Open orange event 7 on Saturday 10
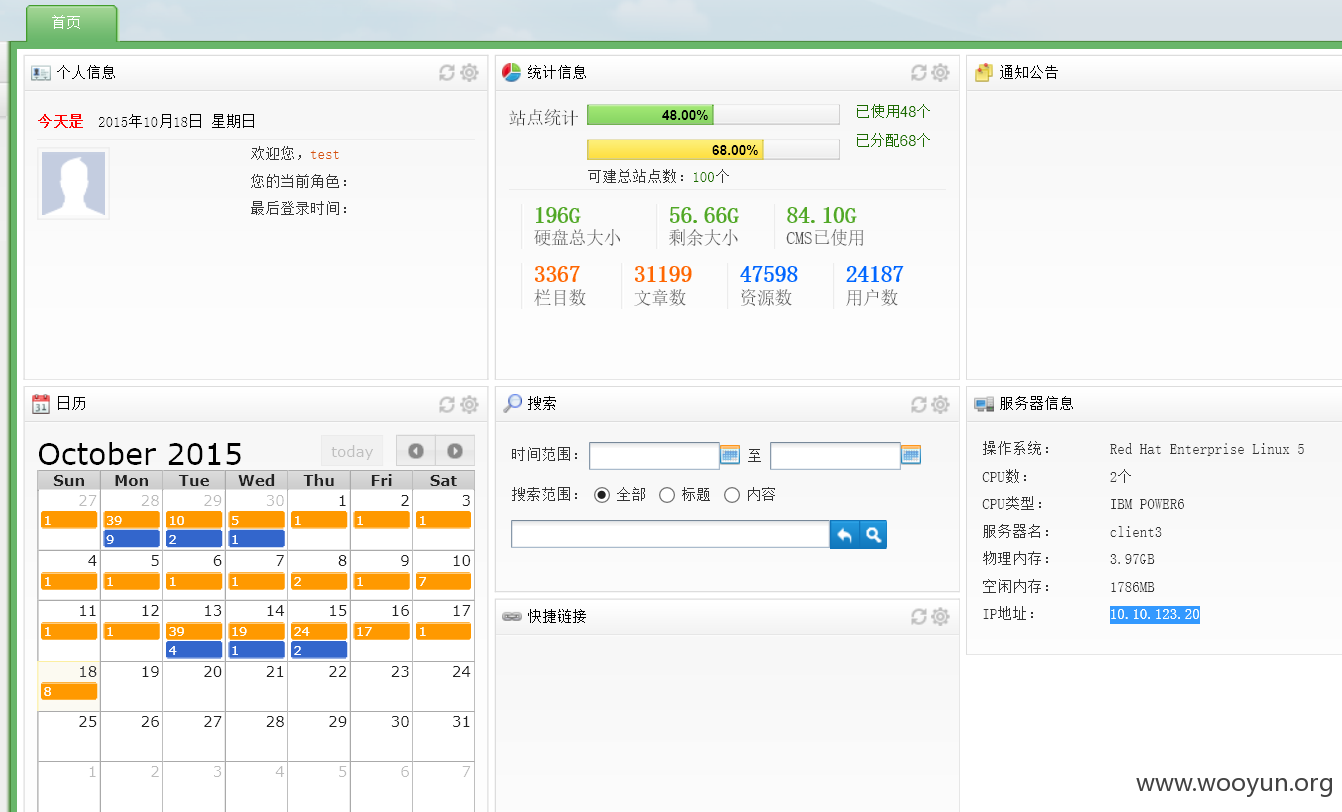 (443, 581)
